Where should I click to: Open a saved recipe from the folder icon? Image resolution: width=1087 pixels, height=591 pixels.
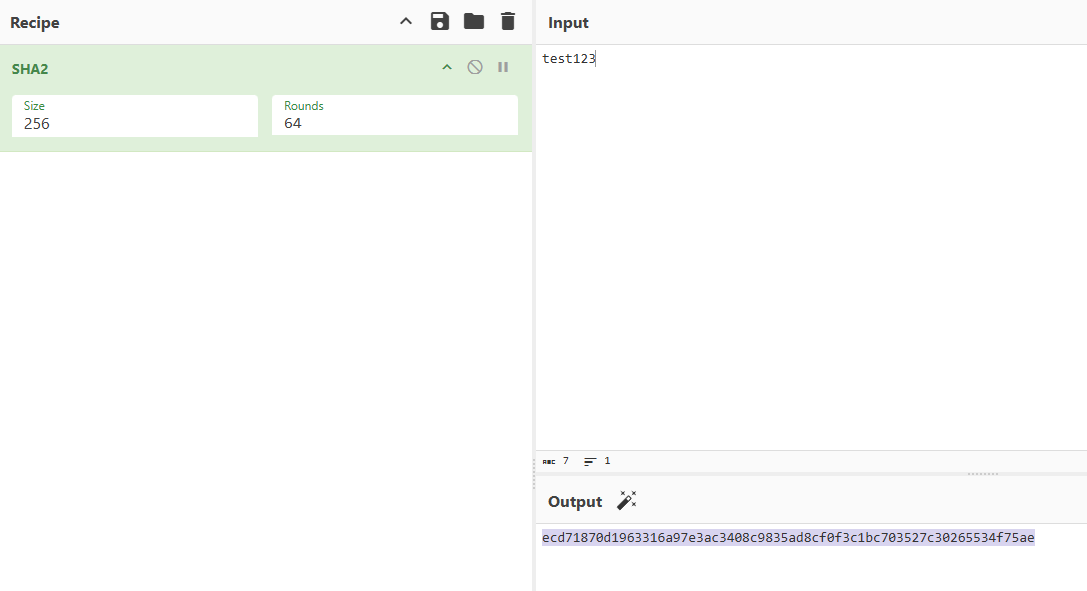pyautogui.click(x=473, y=20)
